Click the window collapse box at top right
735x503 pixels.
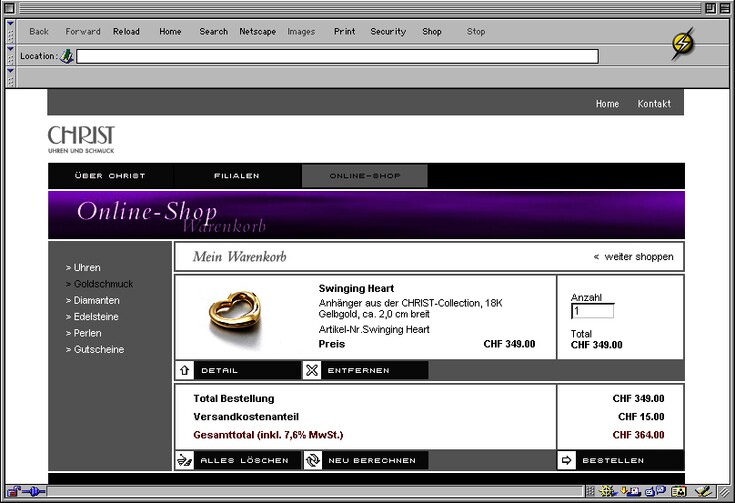pyautogui.click(x=724, y=8)
